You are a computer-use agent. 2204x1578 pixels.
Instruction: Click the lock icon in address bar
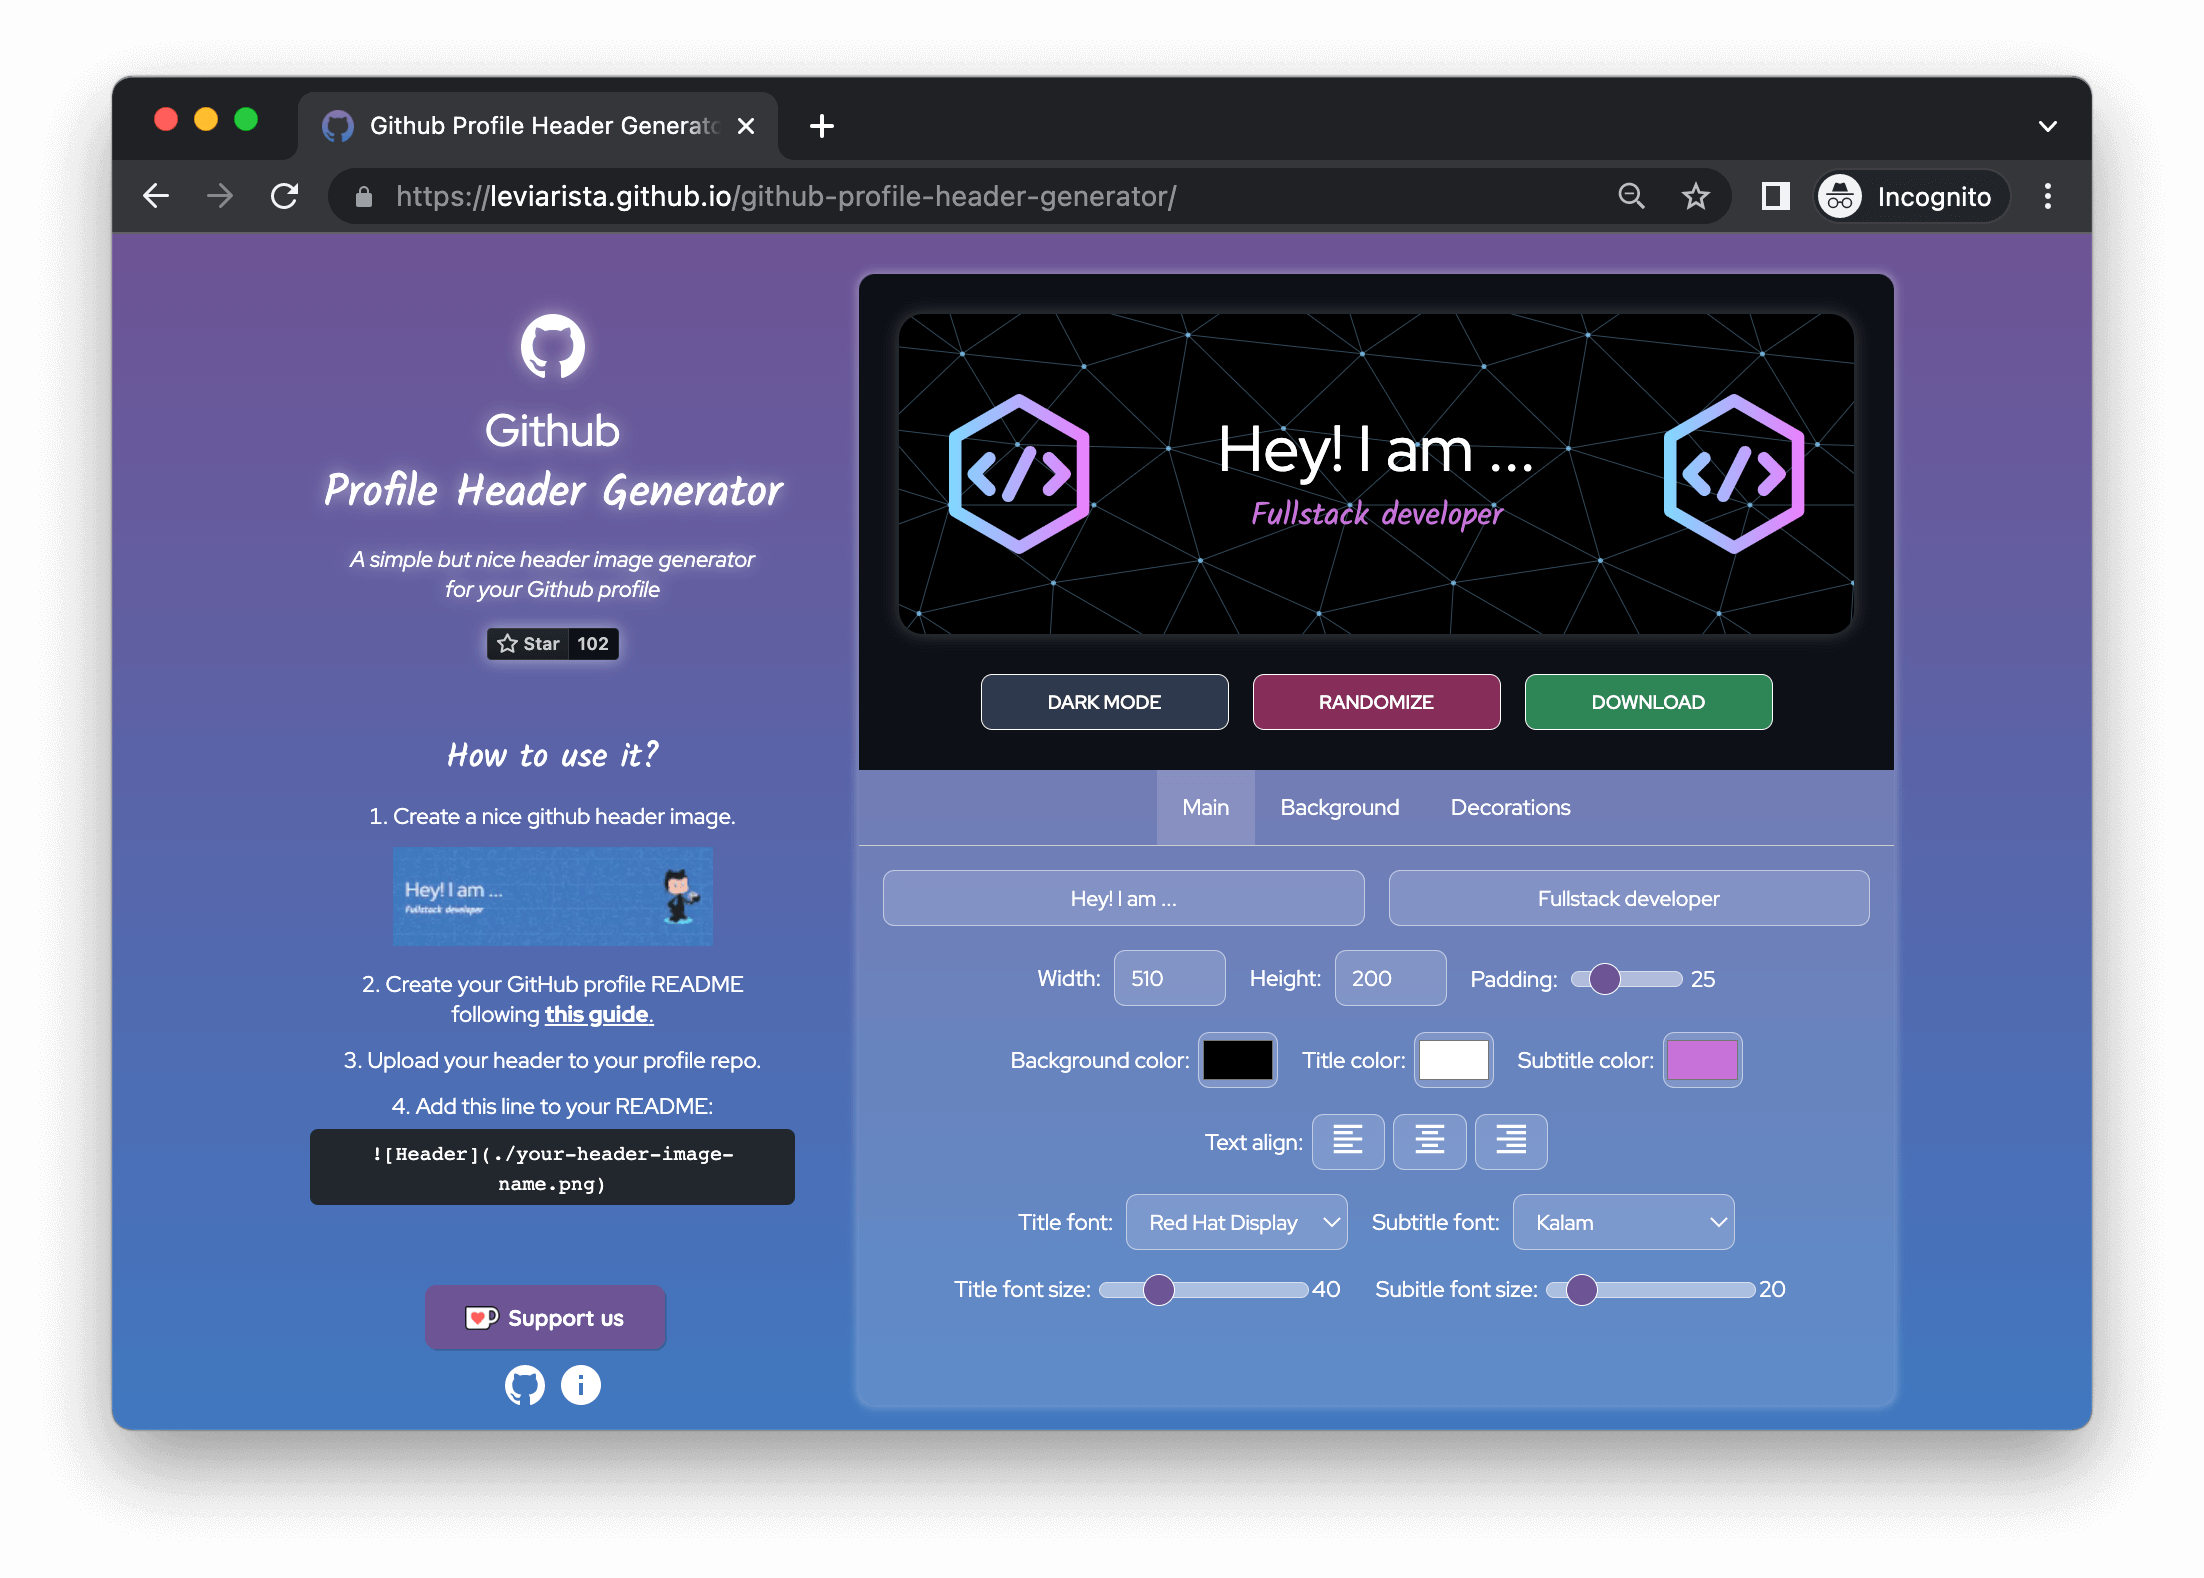(364, 197)
